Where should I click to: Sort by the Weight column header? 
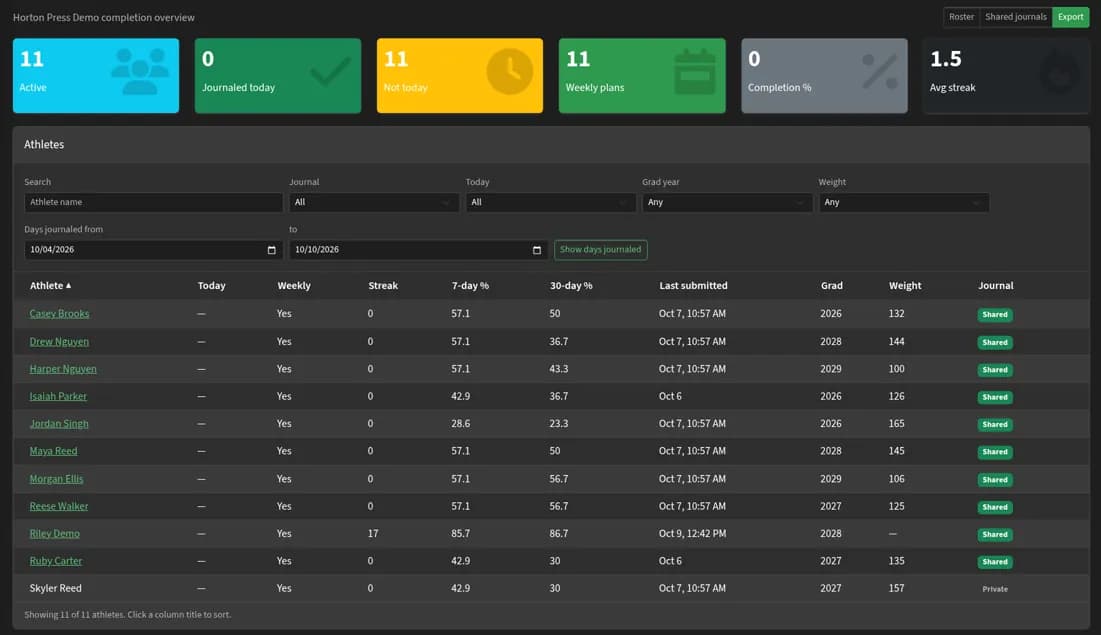pyautogui.click(x=904, y=286)
